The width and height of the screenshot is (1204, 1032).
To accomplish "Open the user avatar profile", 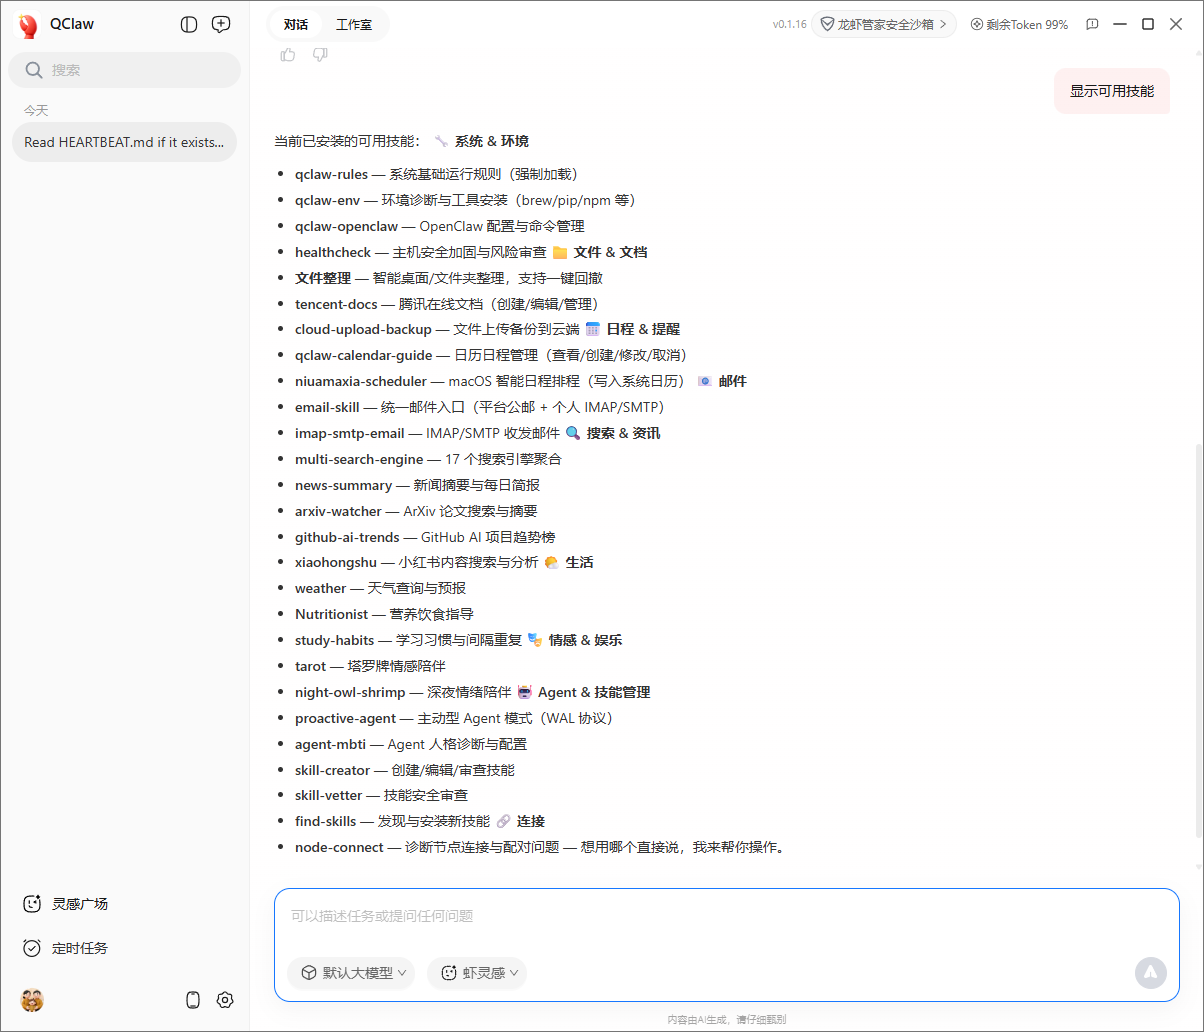I will click(x=32, y=1000).
